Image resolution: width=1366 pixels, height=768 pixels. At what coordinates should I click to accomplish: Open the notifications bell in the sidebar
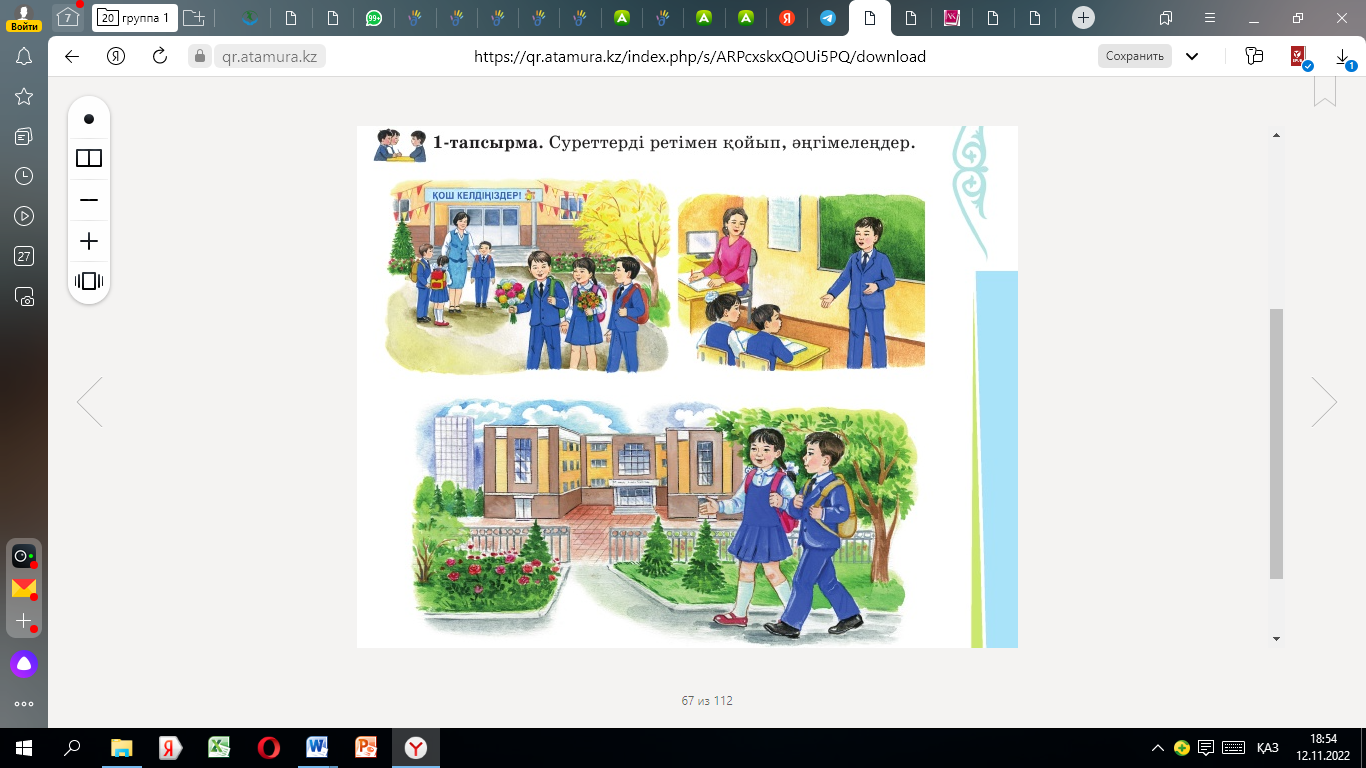[24, 57]
